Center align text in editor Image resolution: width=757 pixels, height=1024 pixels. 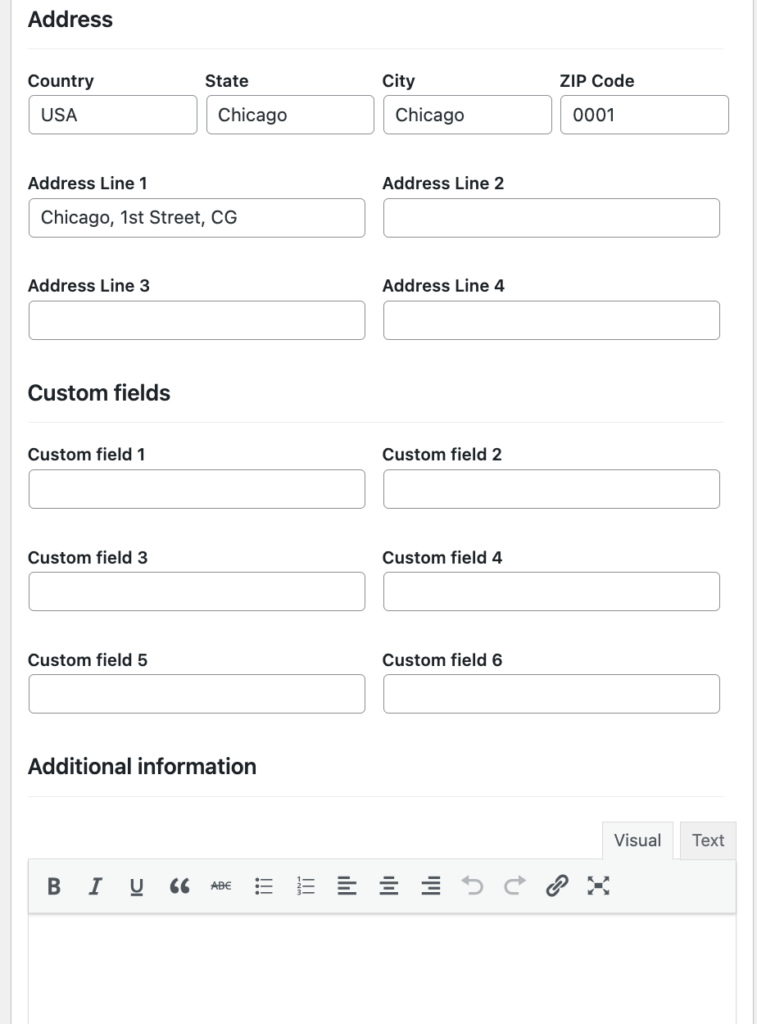(389, 886)
